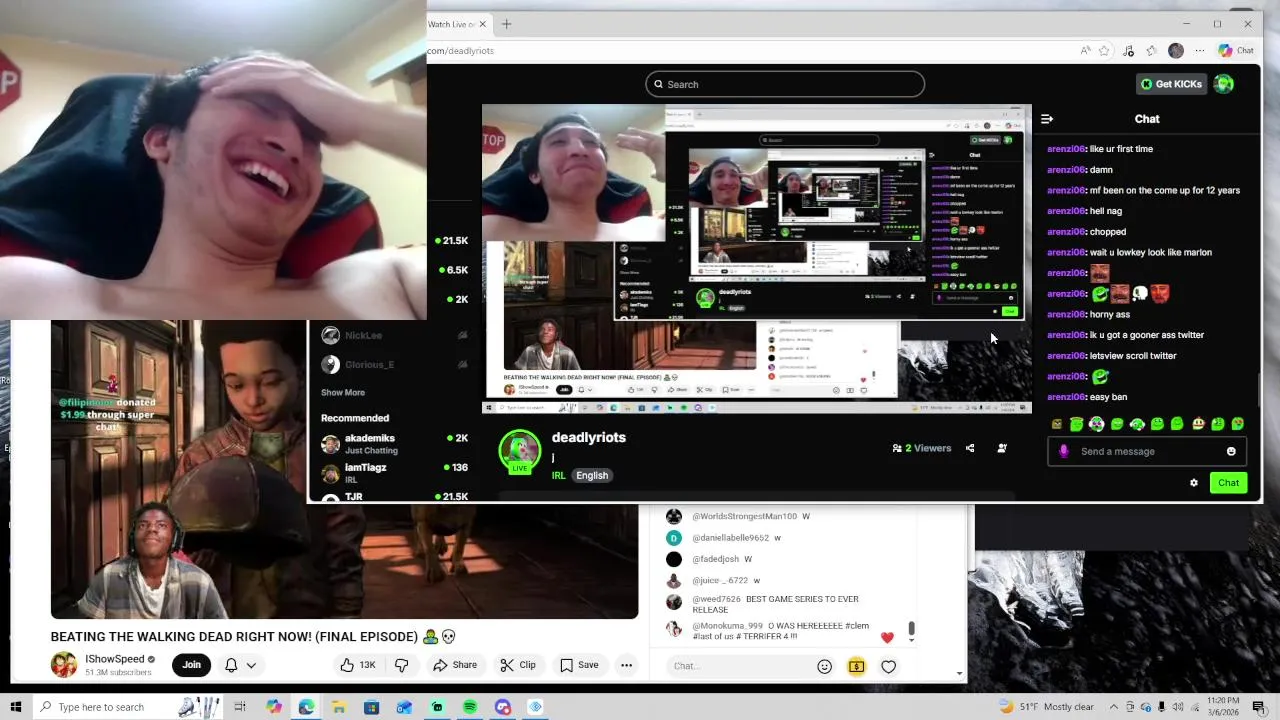Open Kick account avatar menu
The width and height of the screenshot is (1280, 720).
tap(1224, 84)
